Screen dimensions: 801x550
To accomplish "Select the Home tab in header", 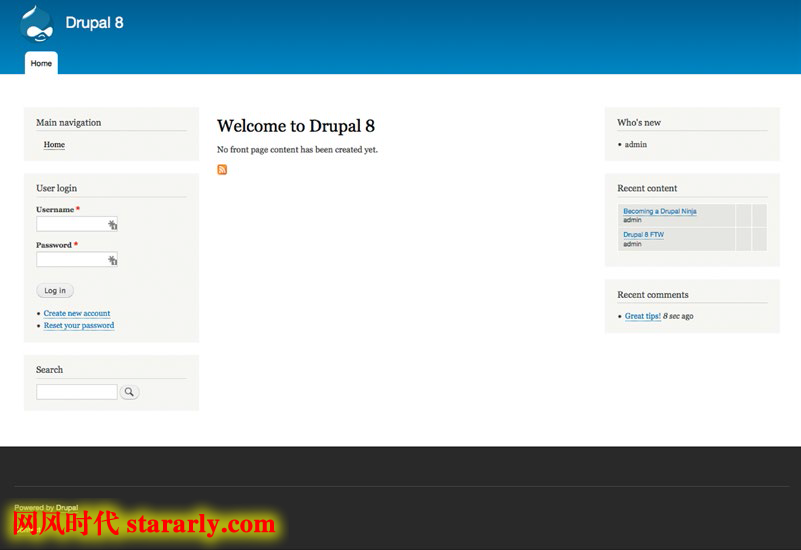I will pos(41,63).
